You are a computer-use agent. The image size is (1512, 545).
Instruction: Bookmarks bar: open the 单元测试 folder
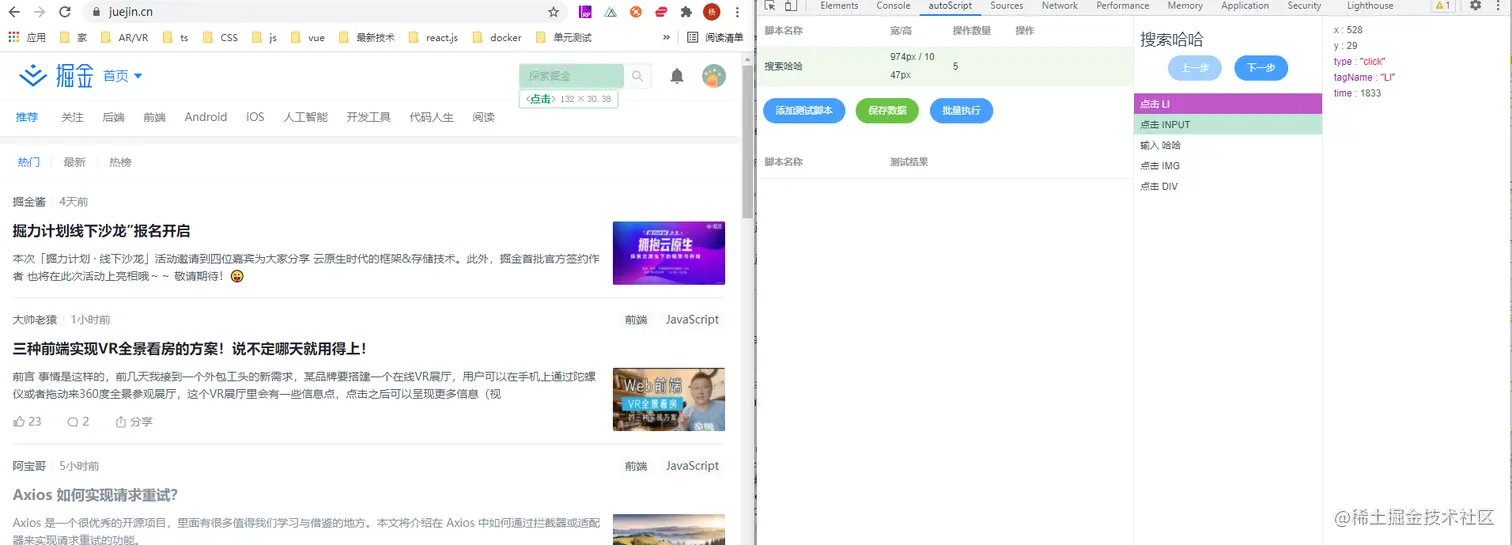pyautogui.click(x=563, y=37)
